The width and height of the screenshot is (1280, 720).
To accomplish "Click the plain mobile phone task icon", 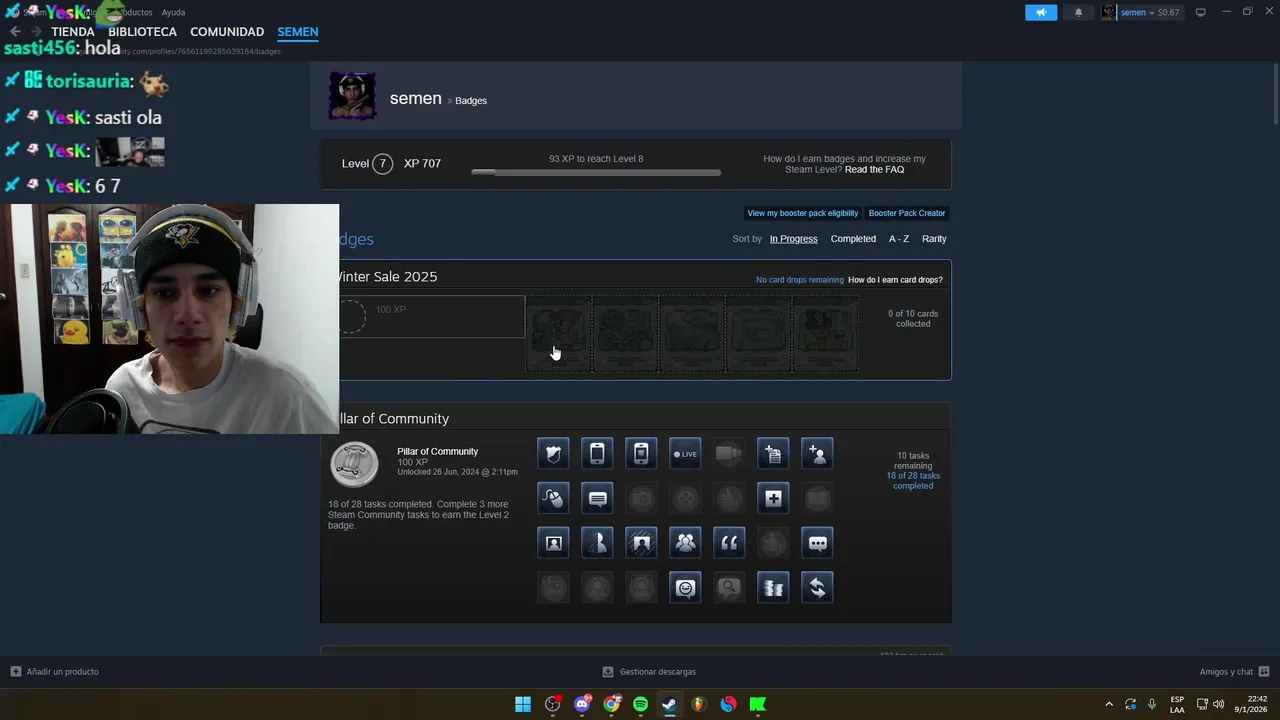I will pos(597,454).
